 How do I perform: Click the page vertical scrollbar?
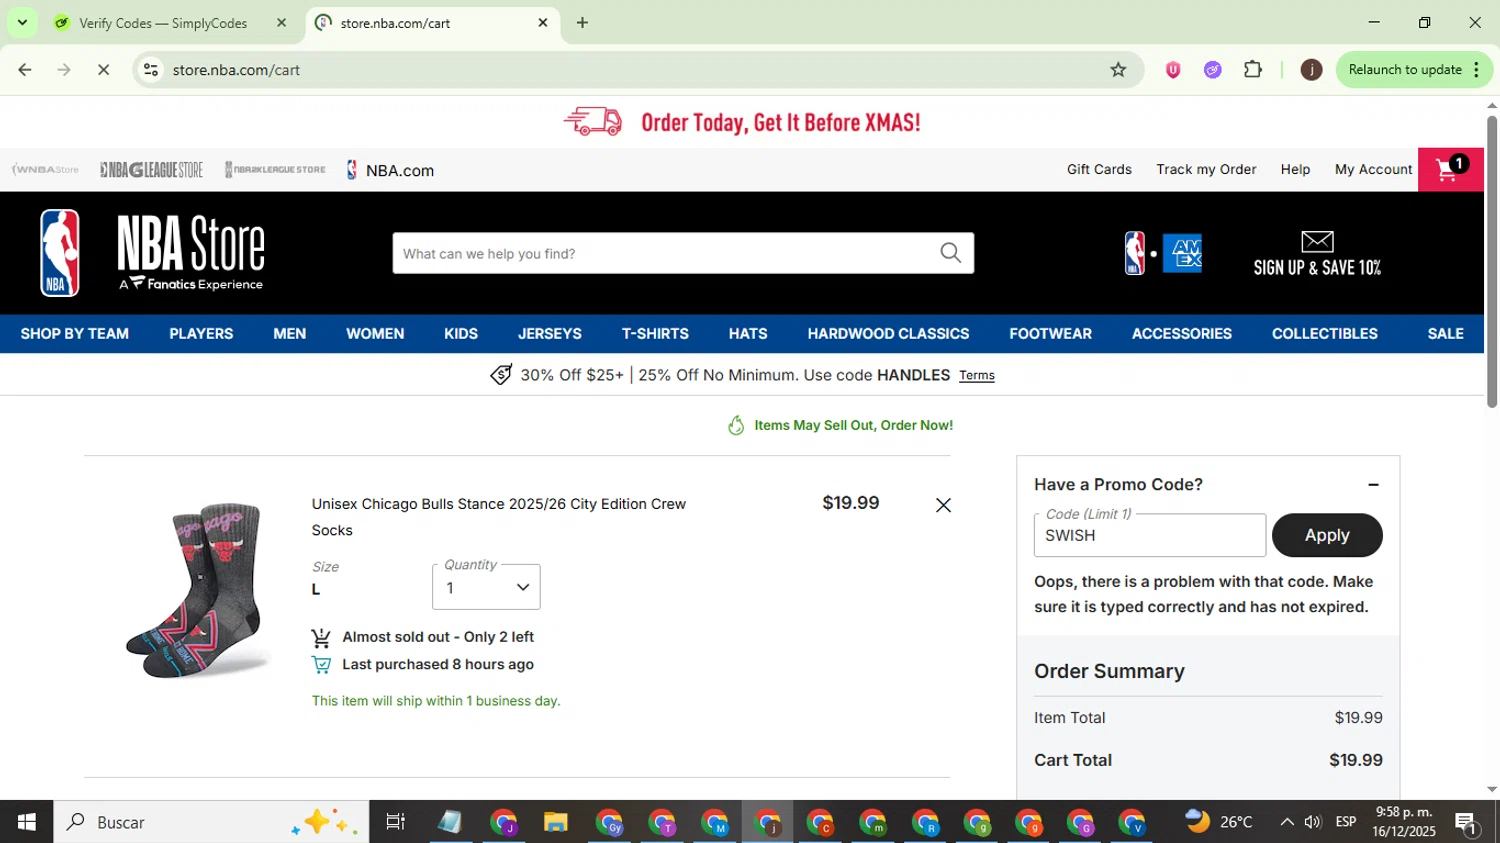click(x=1492, y=262)
